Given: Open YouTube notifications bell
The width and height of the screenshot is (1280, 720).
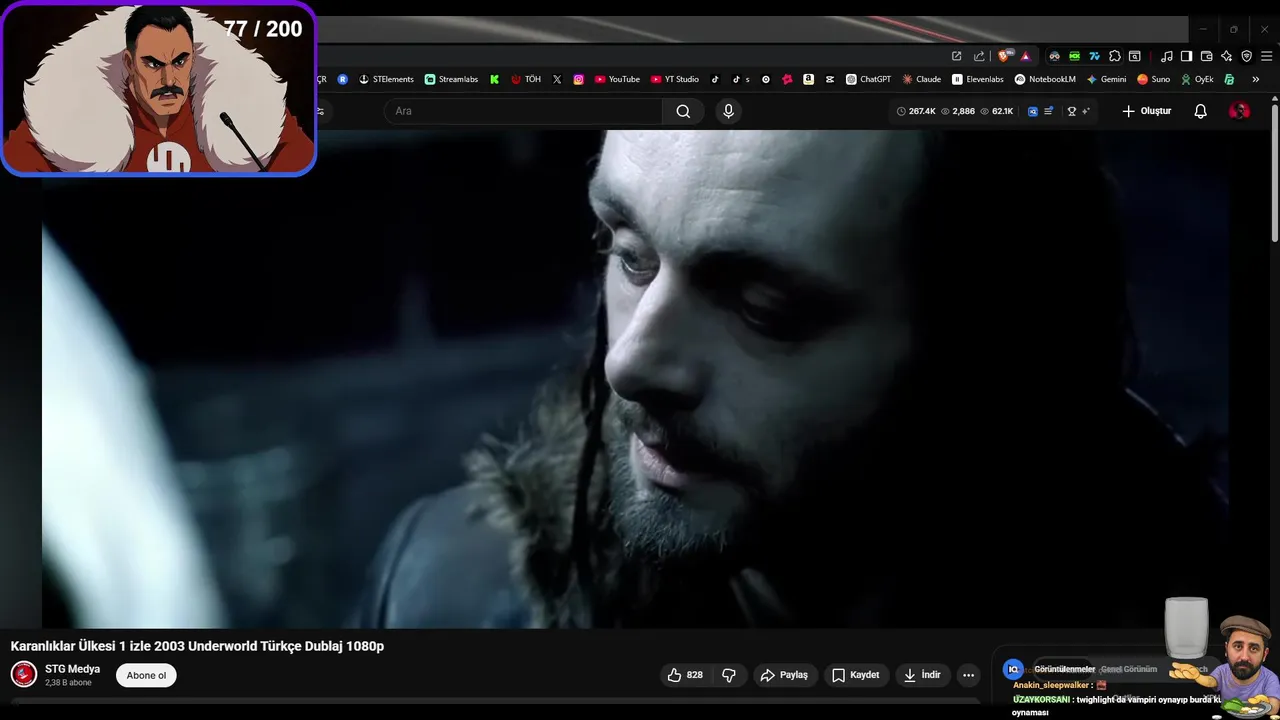Looking at the screenshot, I should [x=1201, y=111].
